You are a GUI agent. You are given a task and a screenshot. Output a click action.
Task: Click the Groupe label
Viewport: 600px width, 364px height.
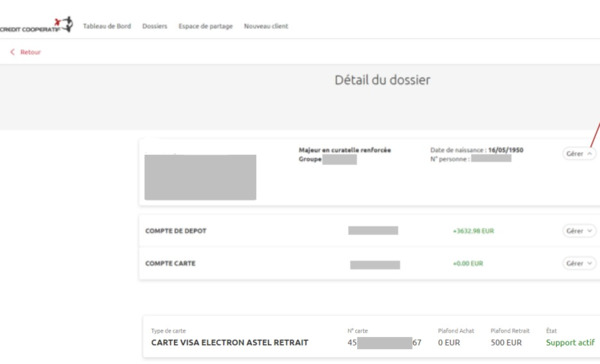[x=310, y=159]
